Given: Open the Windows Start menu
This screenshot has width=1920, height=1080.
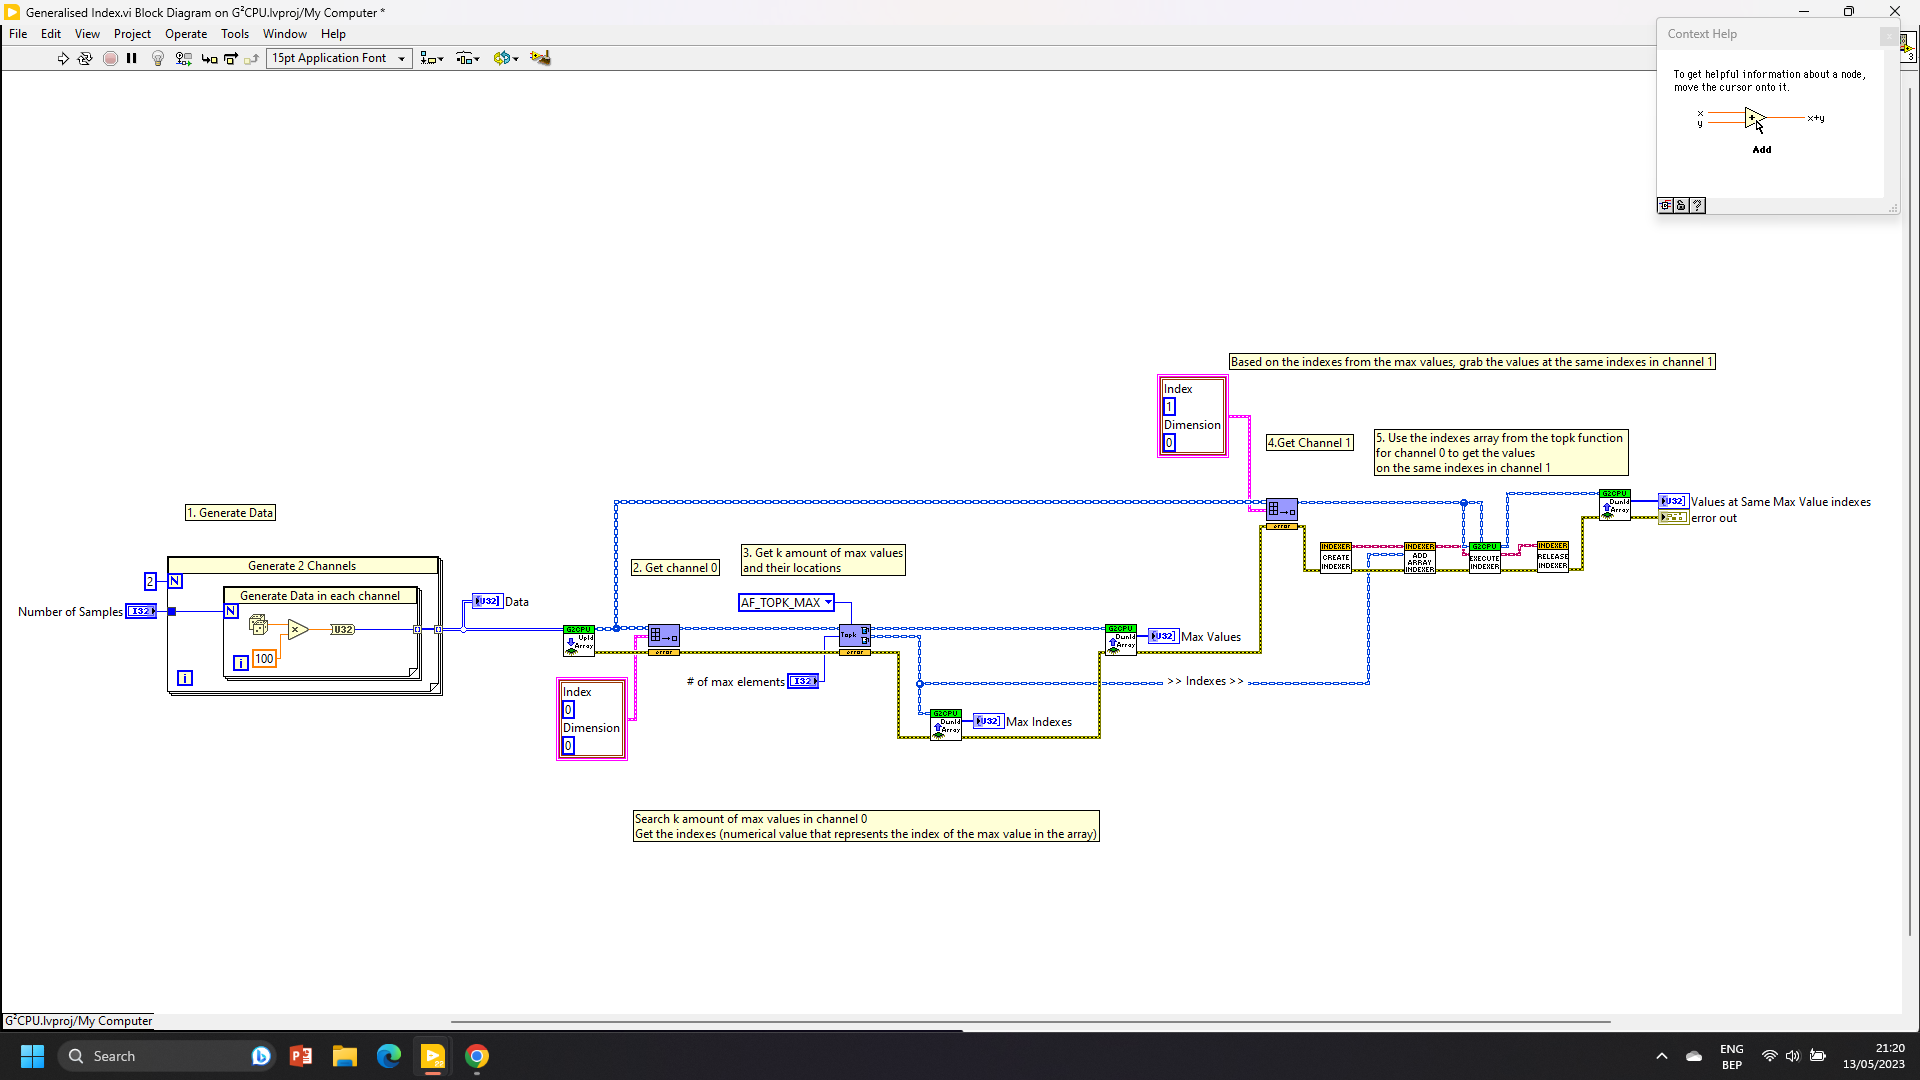Looking at the screenshot, I should (x=32, y=1056).
